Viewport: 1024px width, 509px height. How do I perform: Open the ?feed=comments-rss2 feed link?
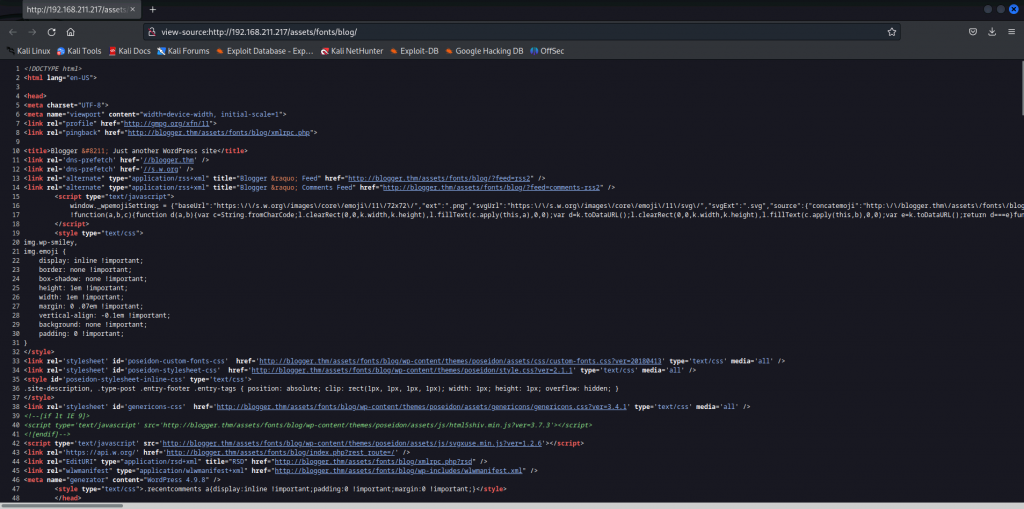point(492,187)
